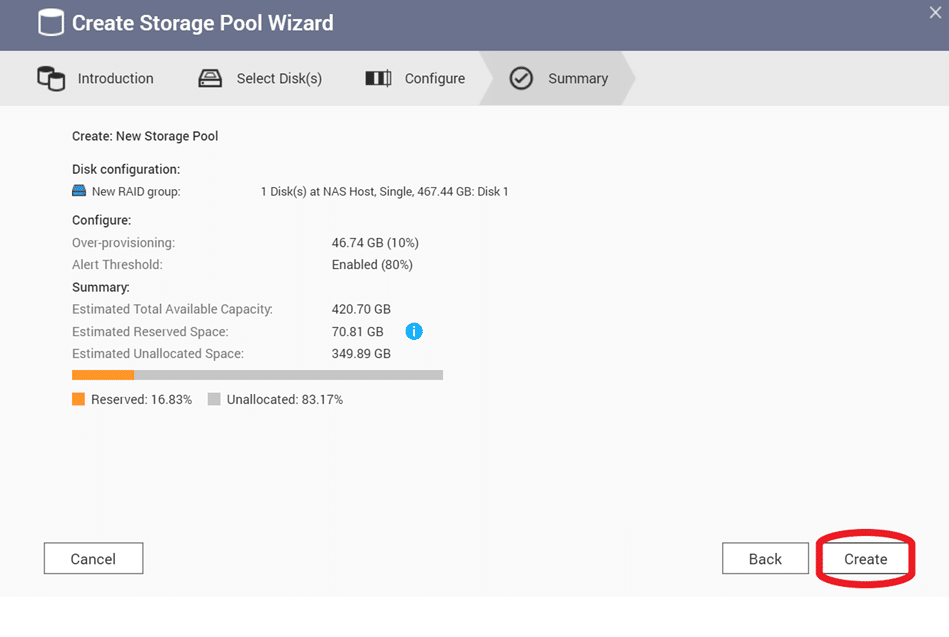Click the Introduction step disks icon

point(51,79)
